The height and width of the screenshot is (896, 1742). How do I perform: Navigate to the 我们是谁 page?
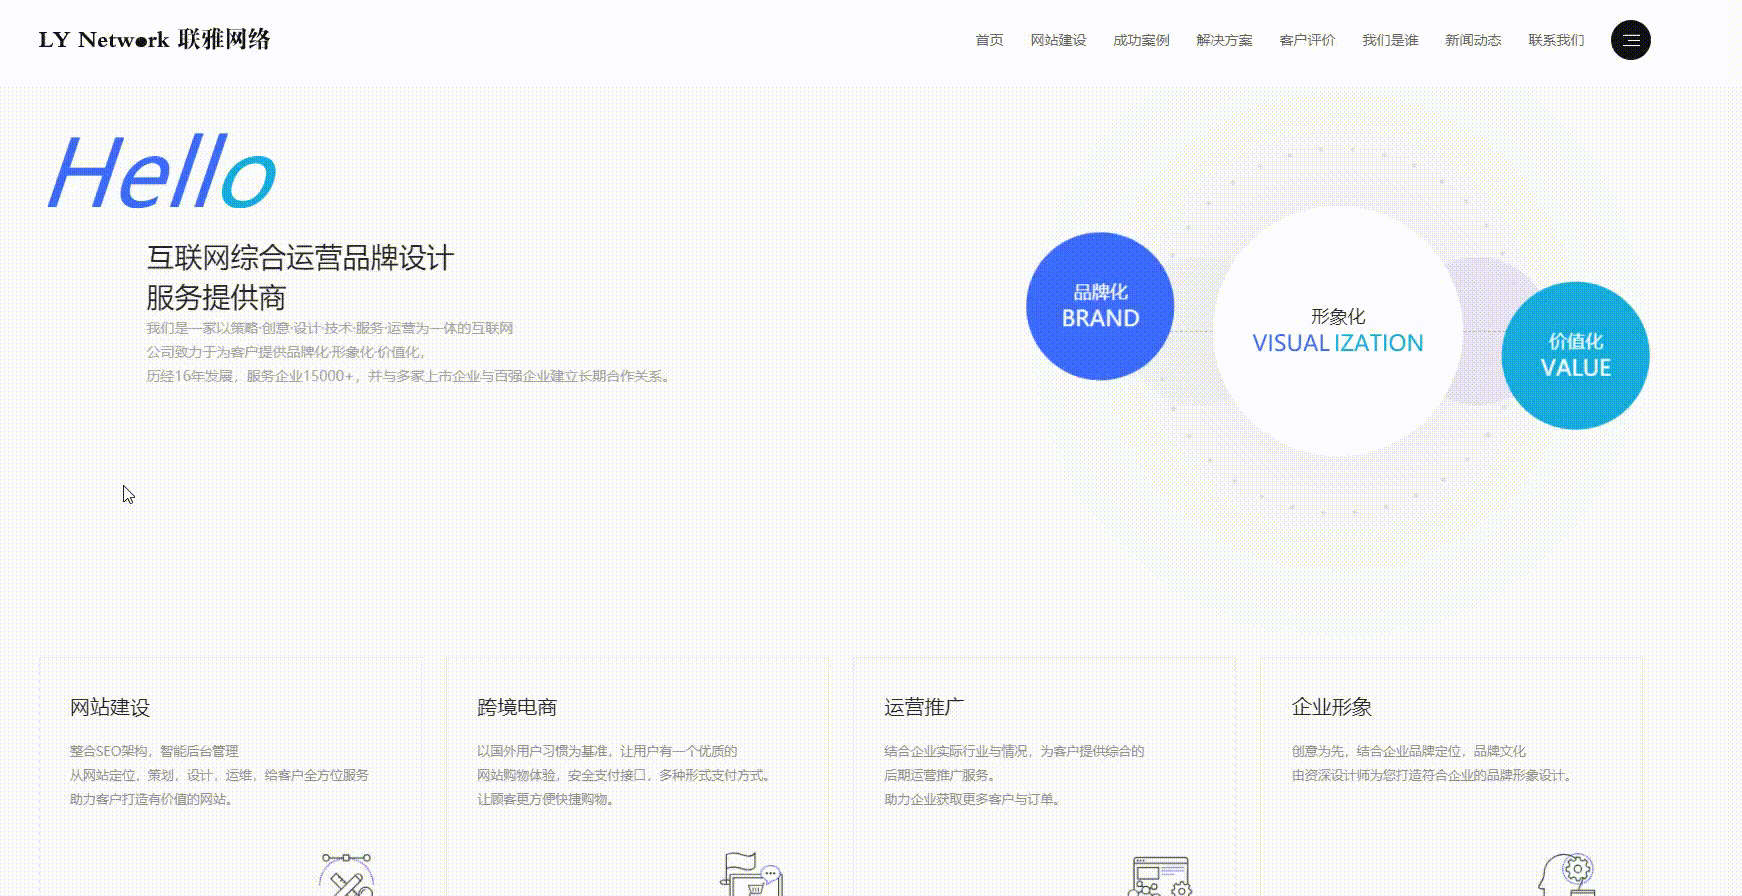[x=1390, y=40]
